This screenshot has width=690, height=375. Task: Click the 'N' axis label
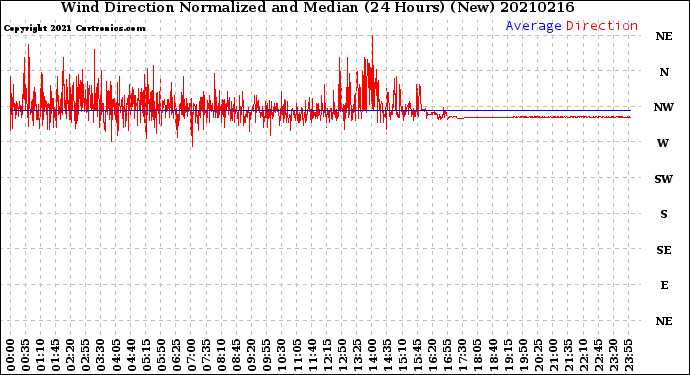pos(664,72)
